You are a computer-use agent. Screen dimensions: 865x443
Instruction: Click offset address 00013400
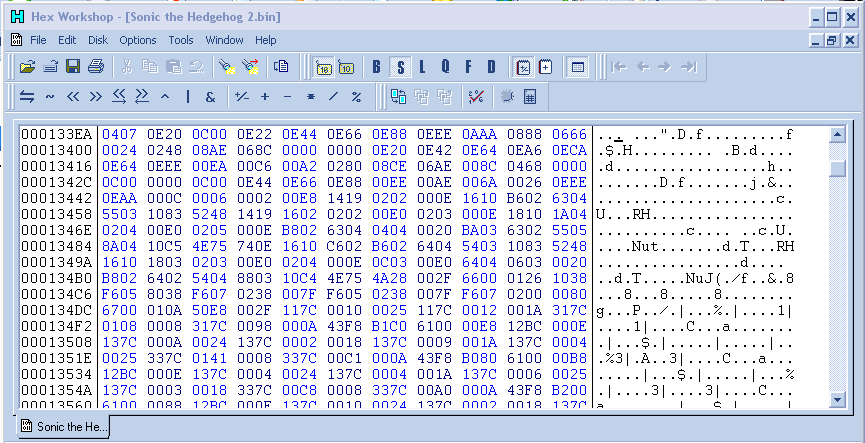[x=58, y=151]
